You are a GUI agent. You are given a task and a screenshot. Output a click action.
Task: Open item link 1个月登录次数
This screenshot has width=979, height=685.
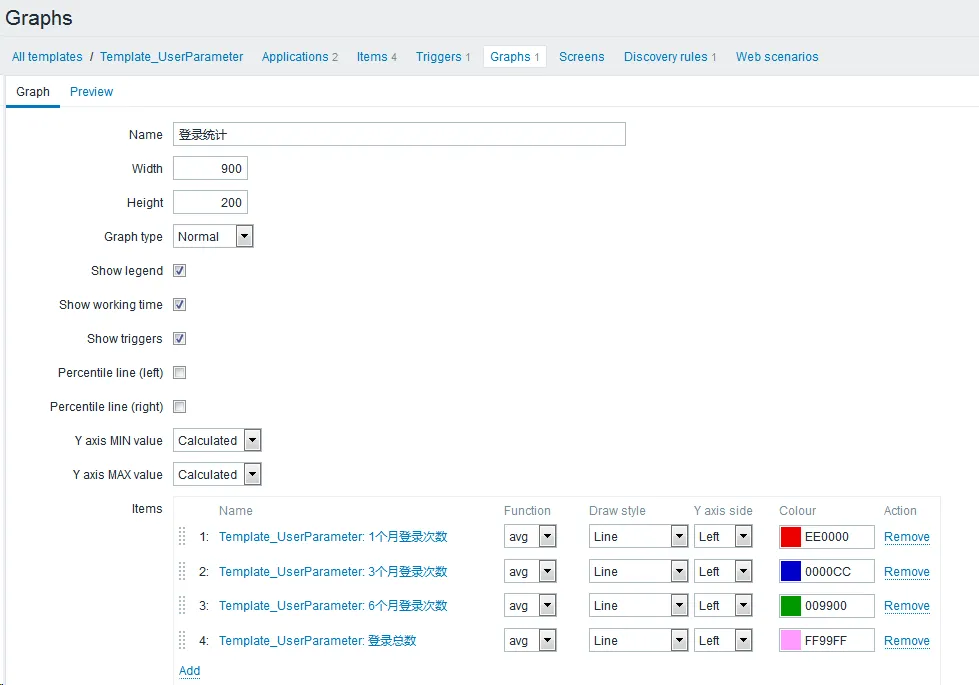[x=333, y=536]
